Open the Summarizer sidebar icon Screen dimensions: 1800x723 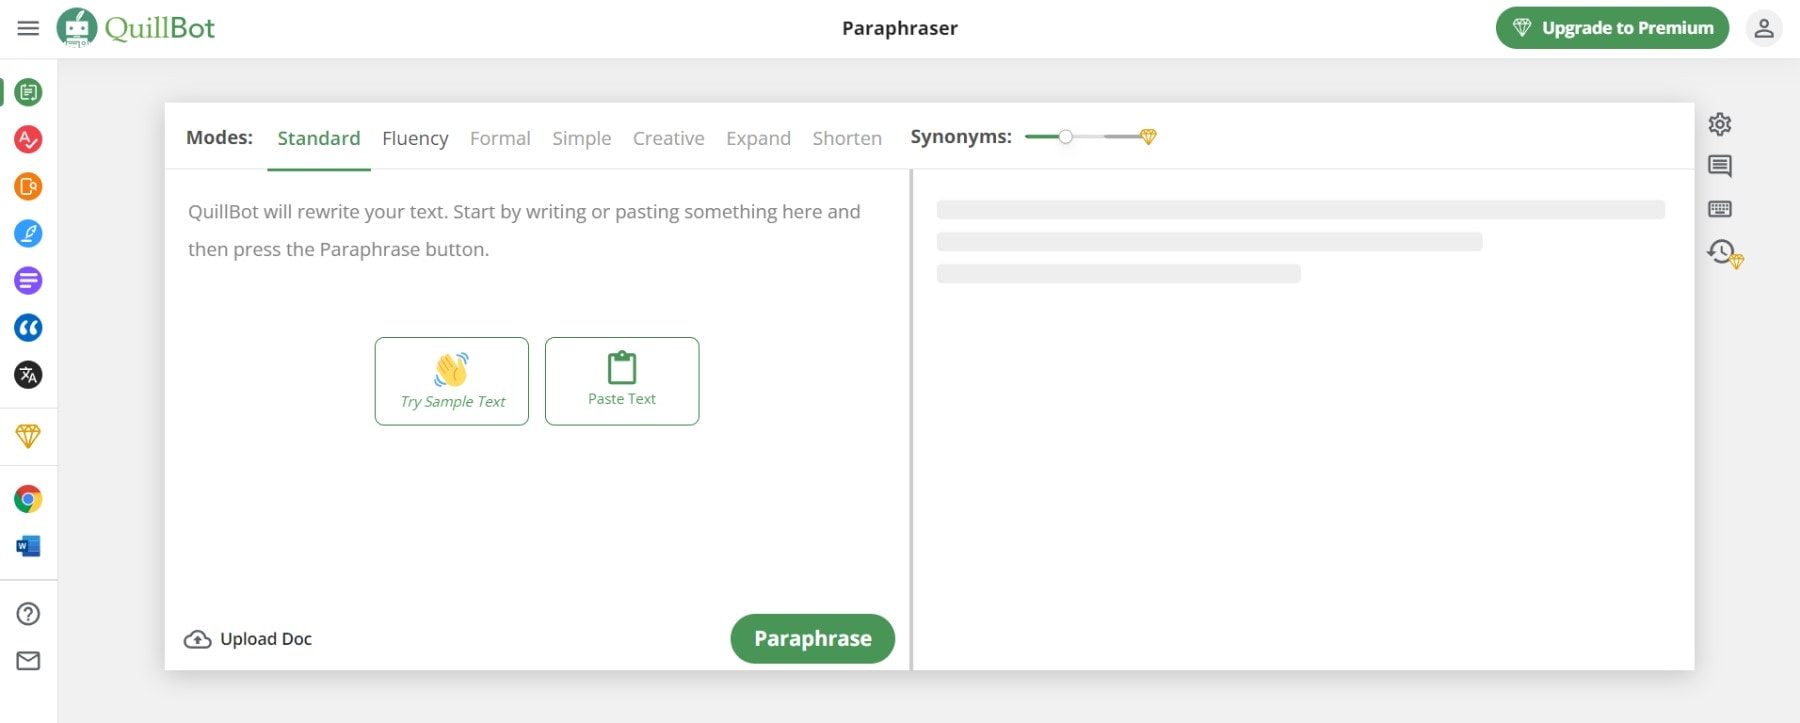(28, 281)
